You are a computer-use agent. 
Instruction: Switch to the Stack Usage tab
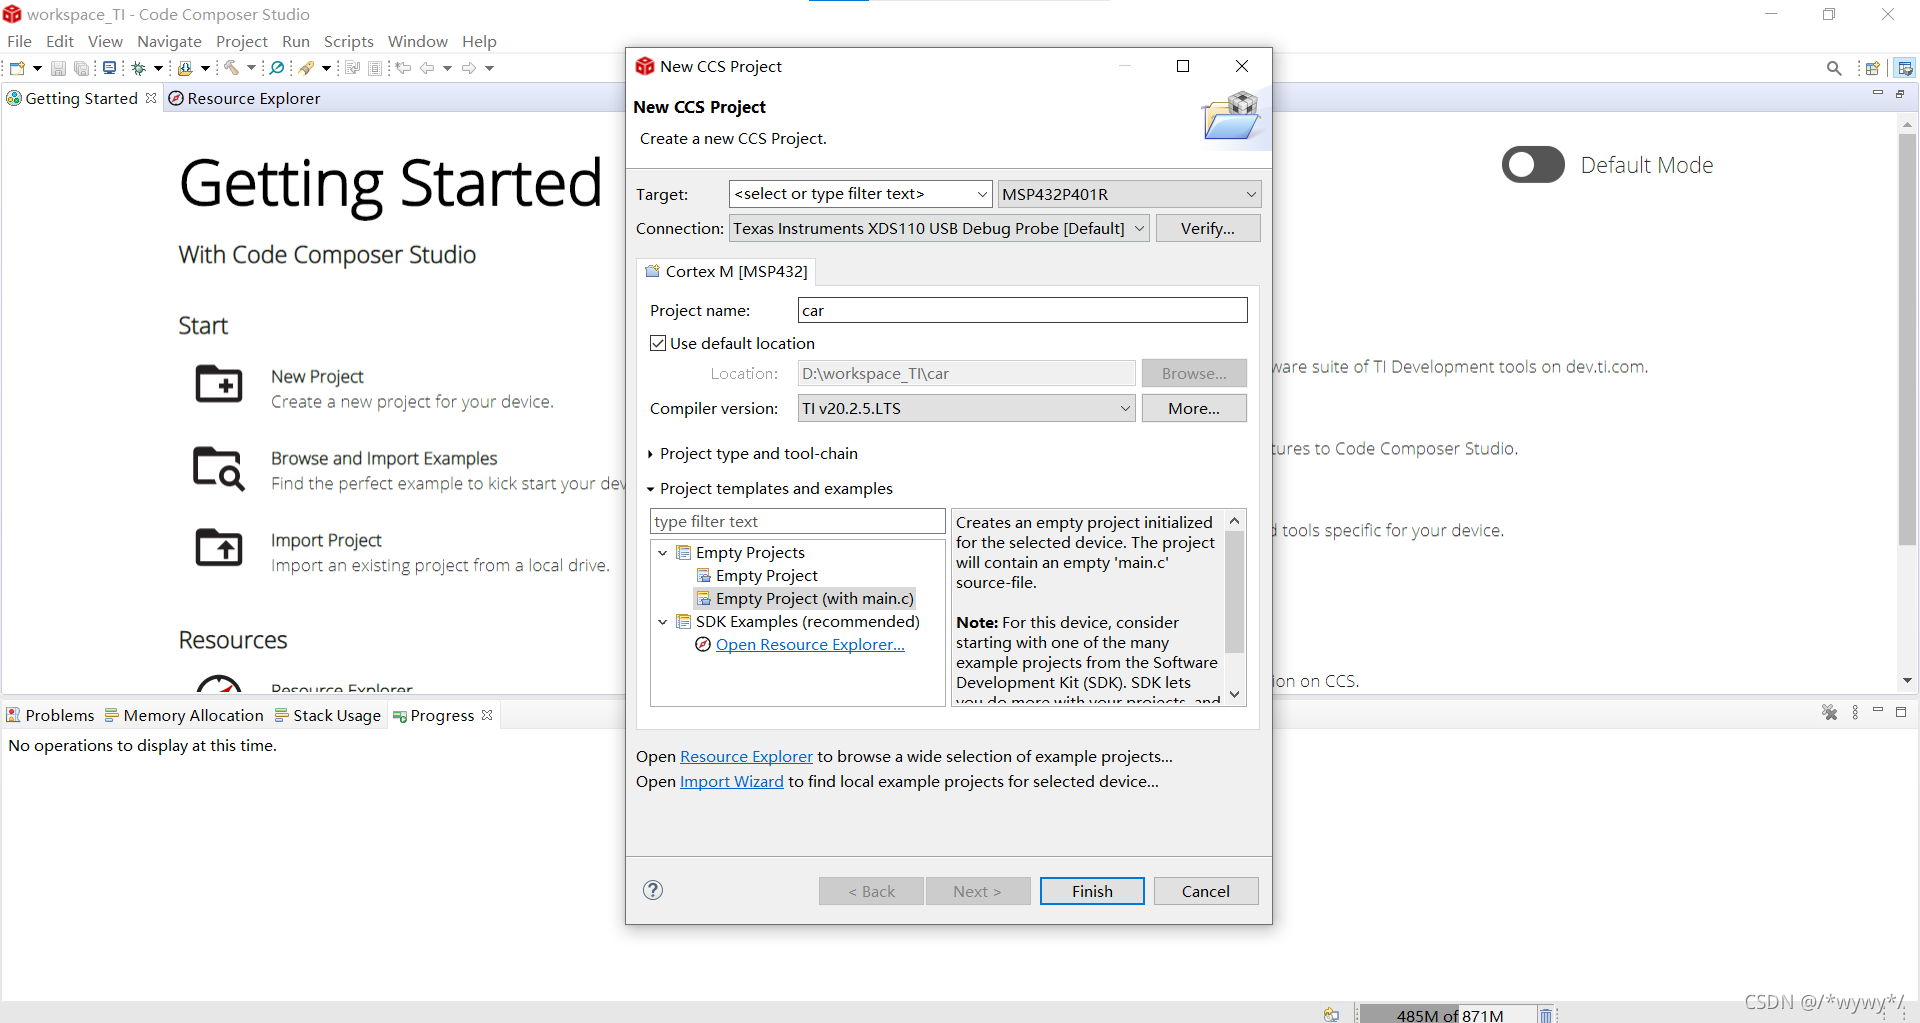(328, 715)
